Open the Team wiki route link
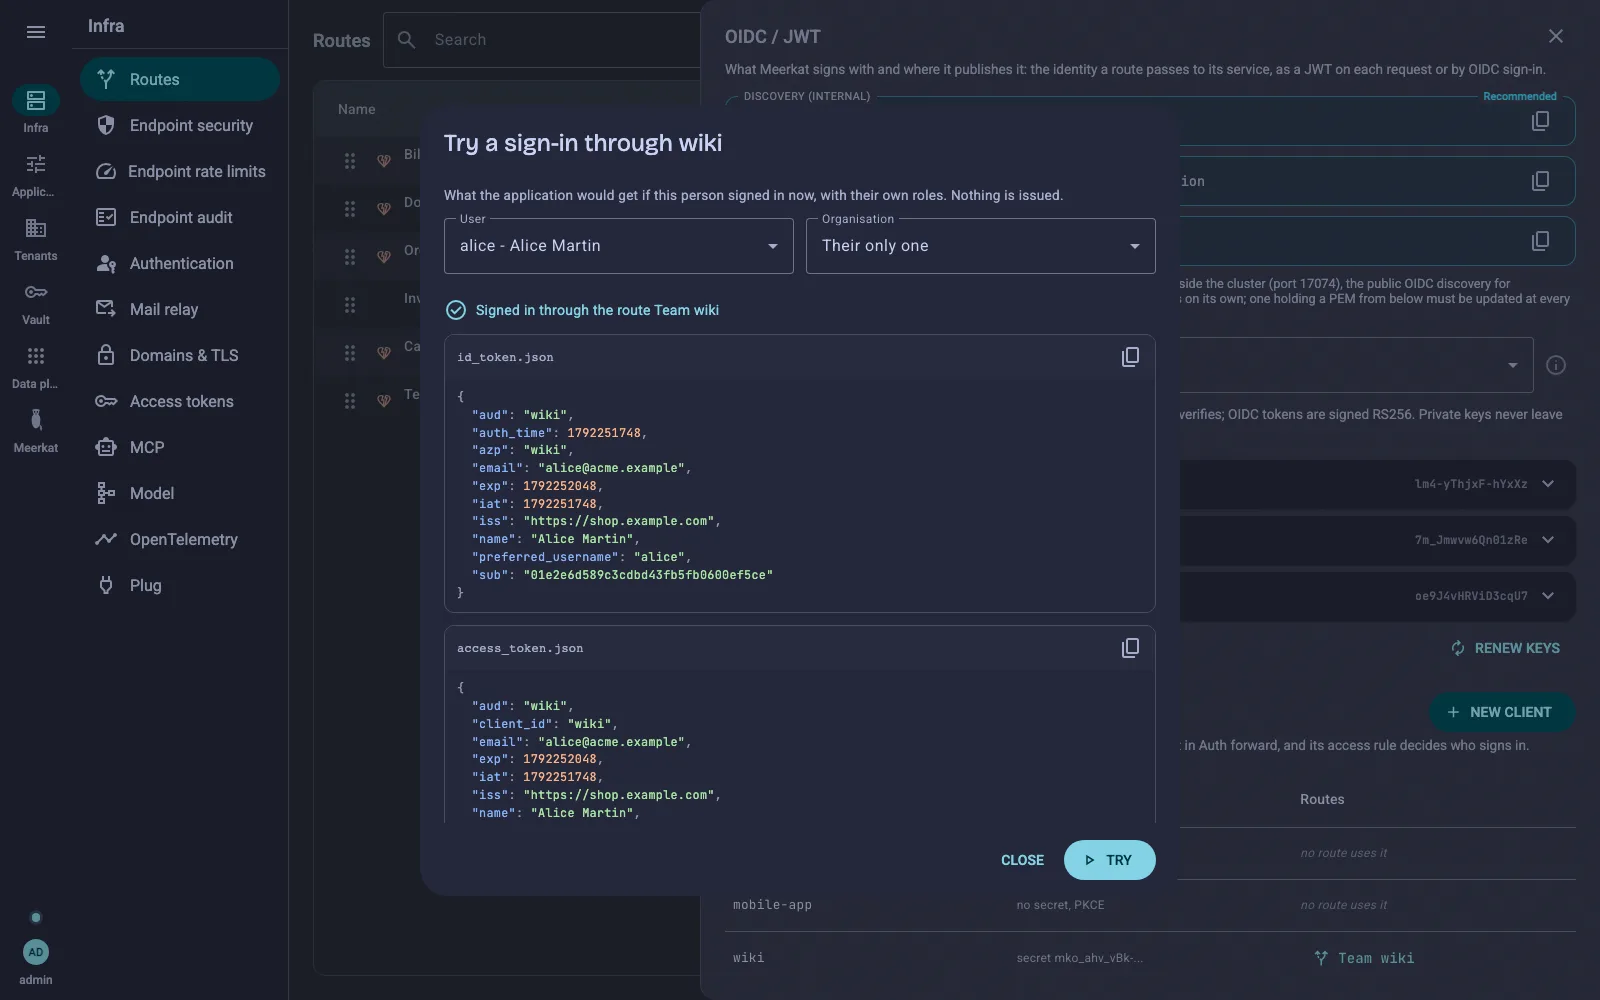 pyautogui.click(x=1364, y=958)
